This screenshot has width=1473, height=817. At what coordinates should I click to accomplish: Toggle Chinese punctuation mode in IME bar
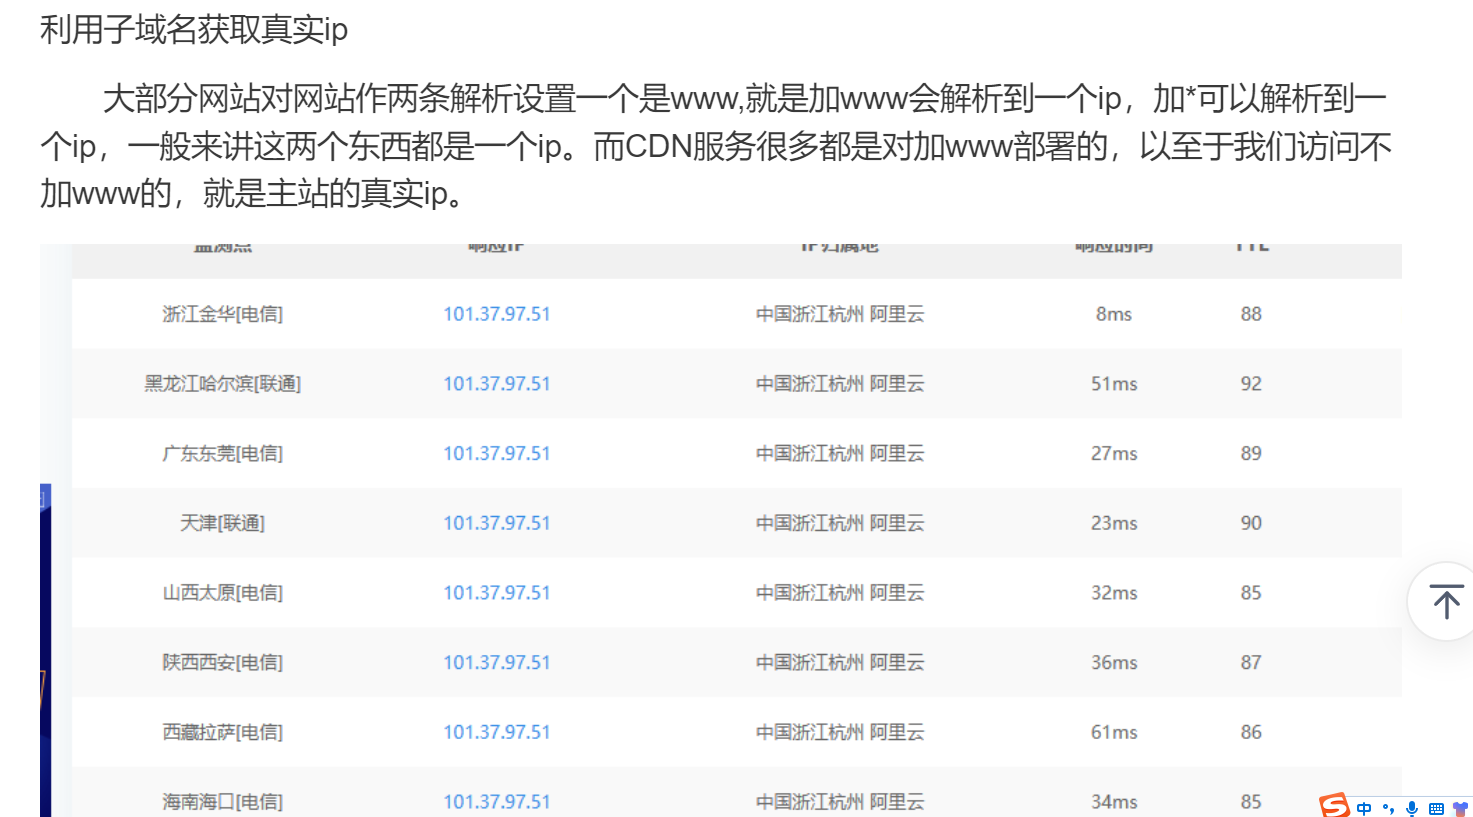1388,808
